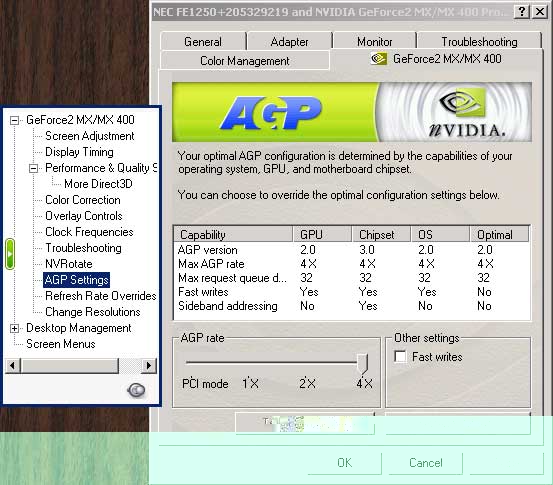Close the display properties dialog
Image resolution: width=553 pixels, height=485 pixels.
pyautogui.click(x=540, y=12)
